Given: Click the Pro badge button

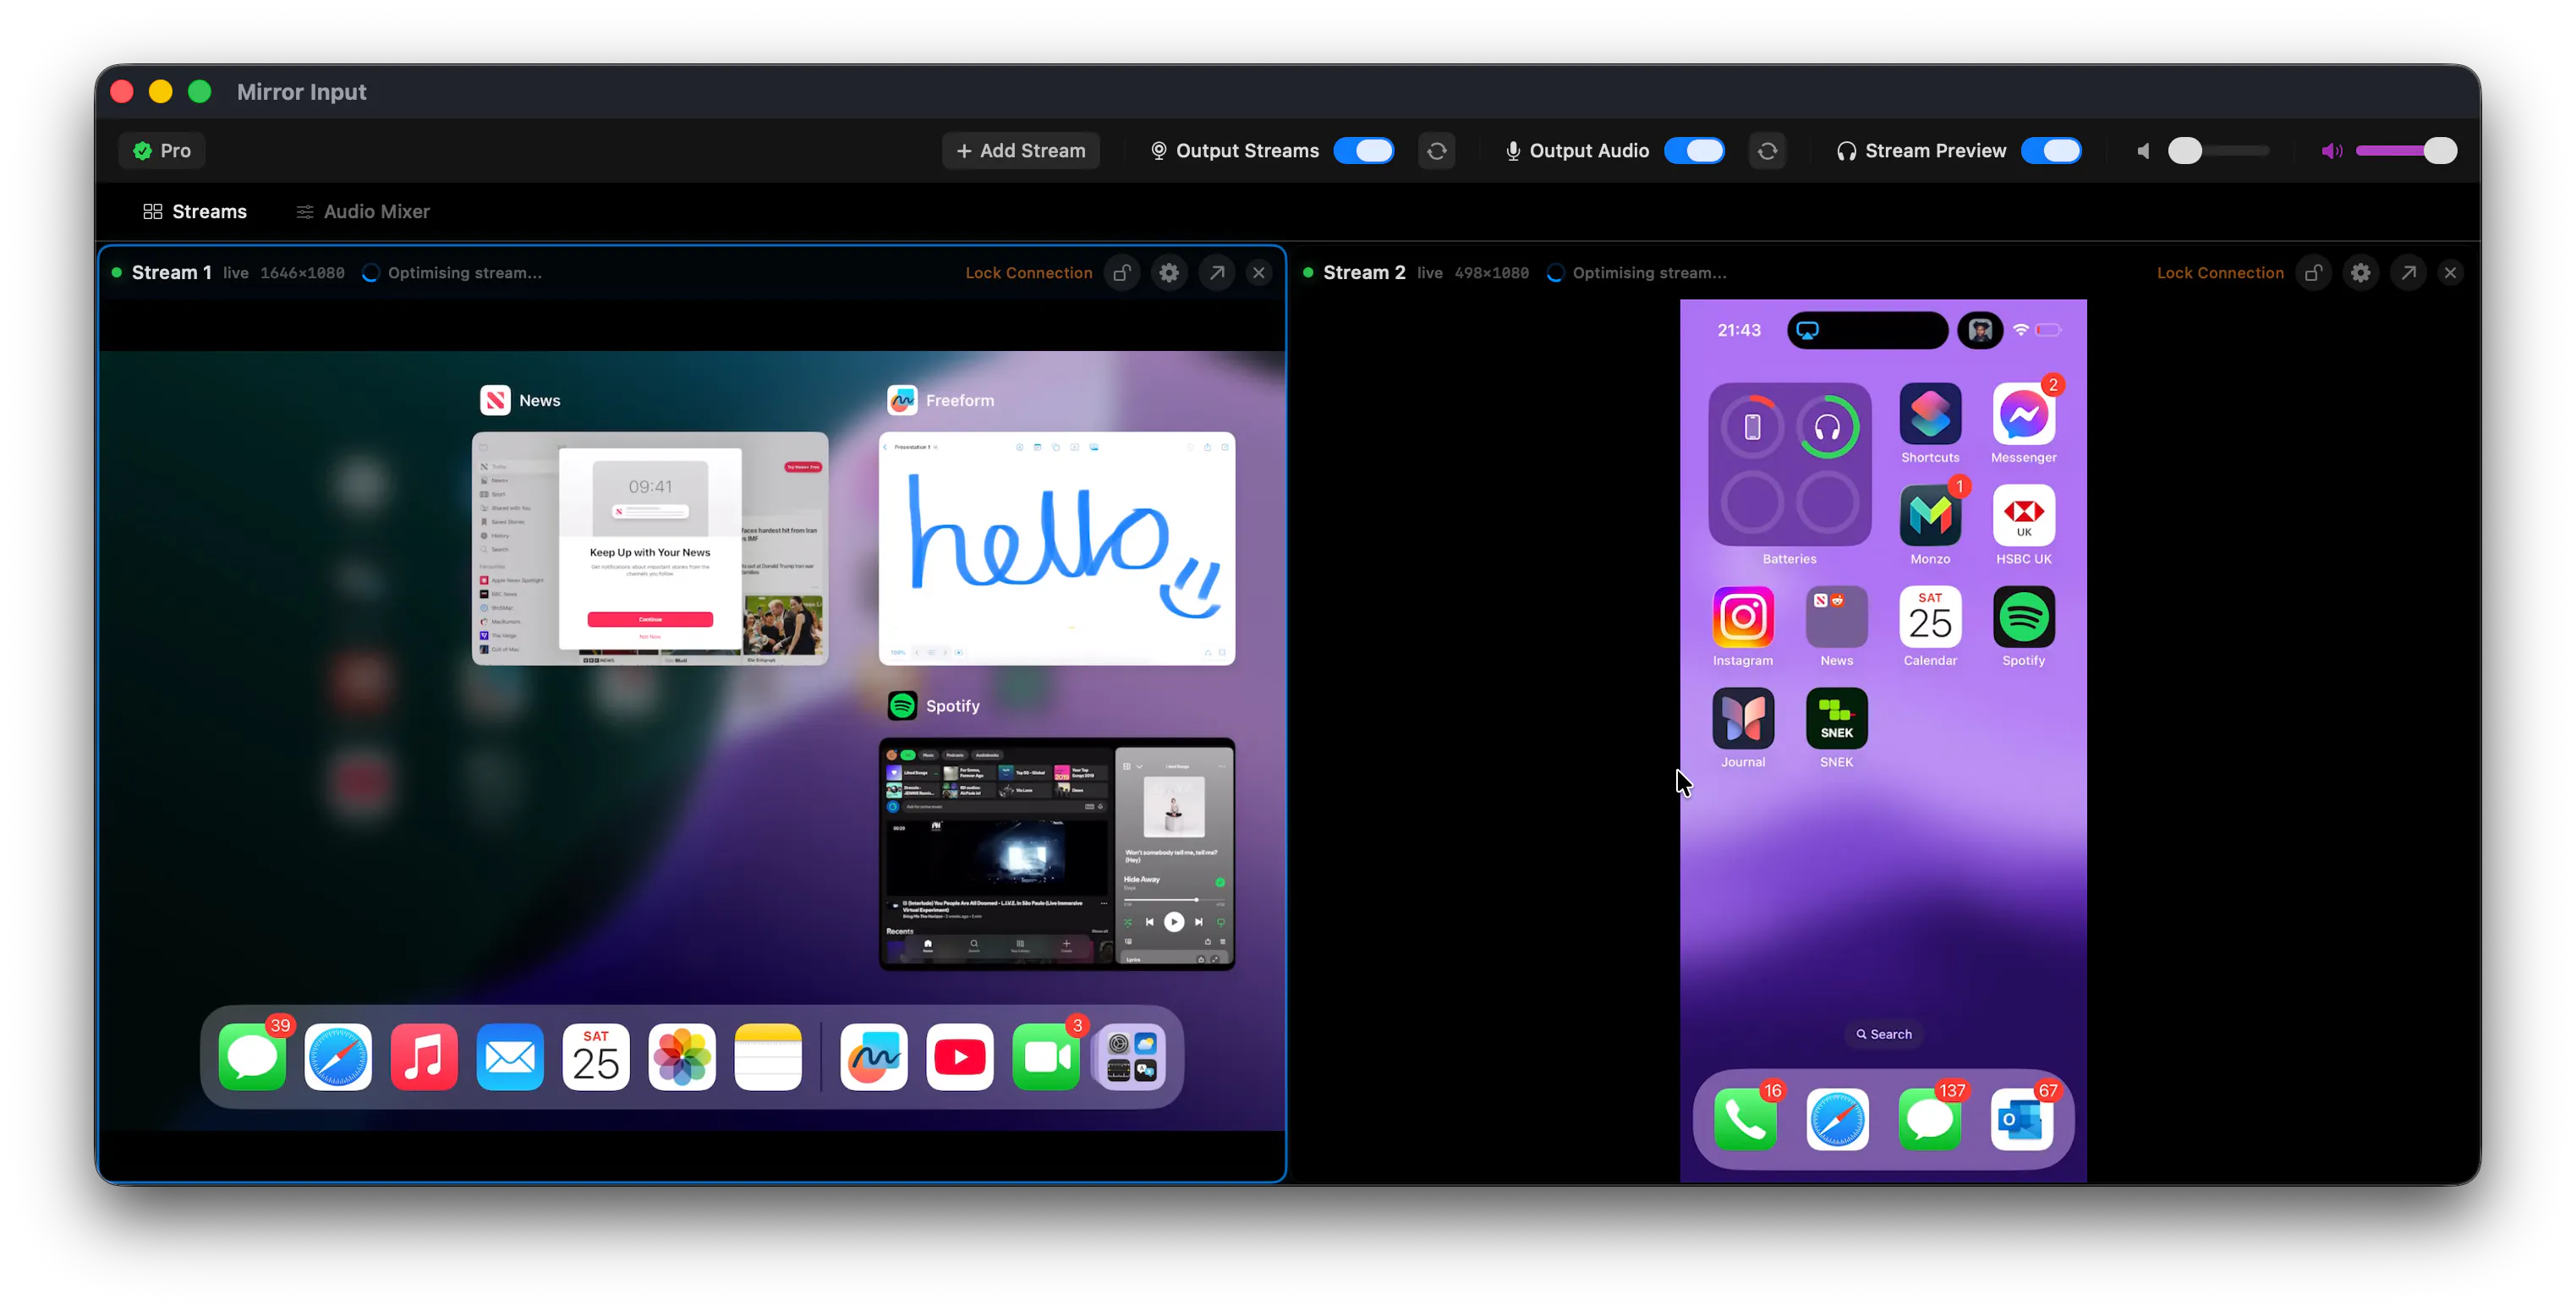Looking at the screenshot, I should [x=162, y=151].
